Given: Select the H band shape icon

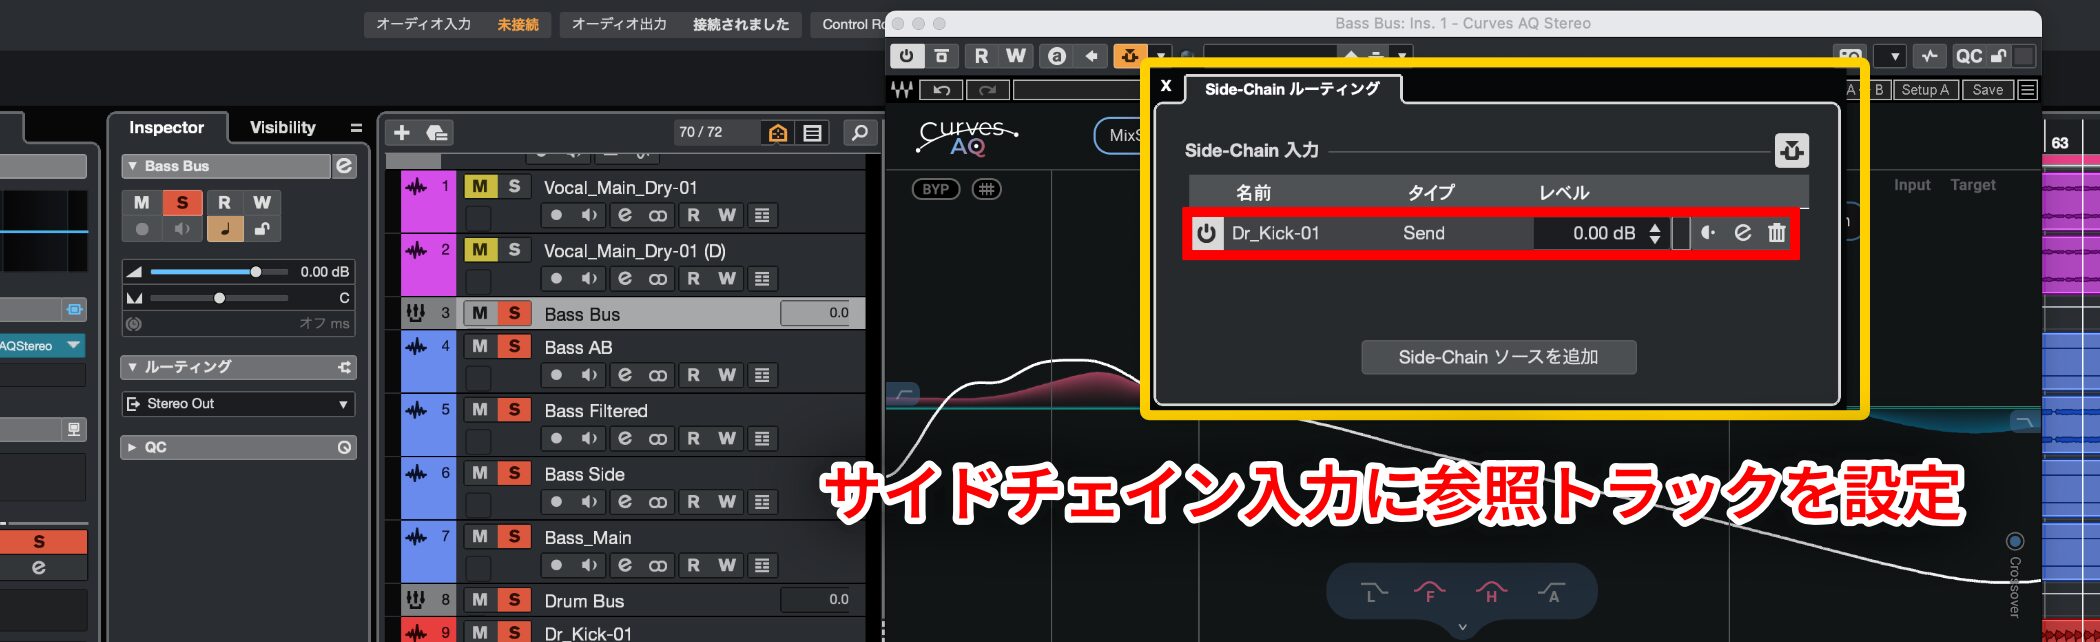Looking at the screenshot, I should [x=1491, y=591].
